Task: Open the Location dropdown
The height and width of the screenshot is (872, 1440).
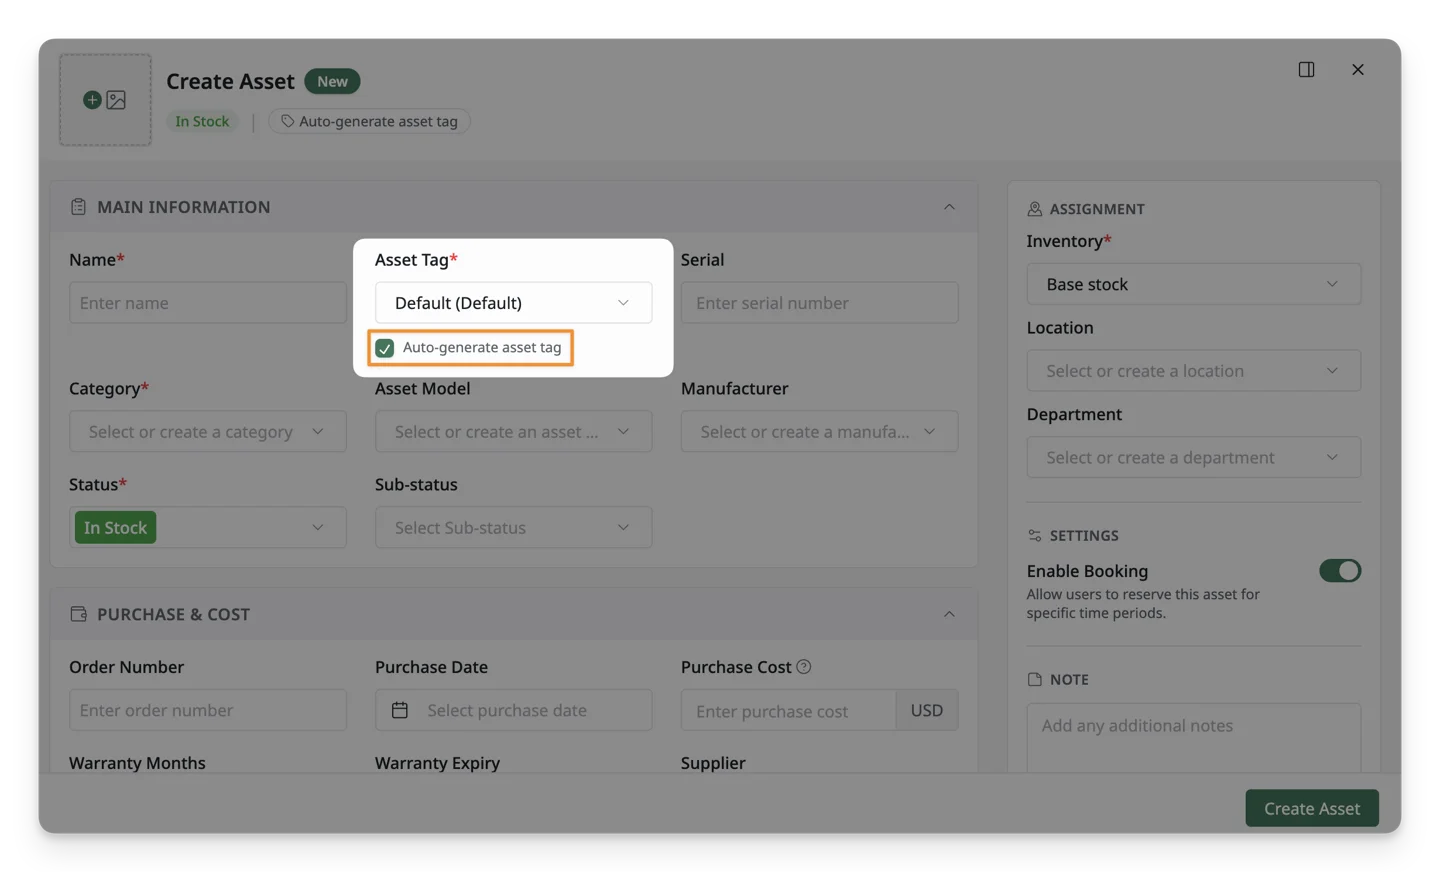Action: click(1193, 371)
